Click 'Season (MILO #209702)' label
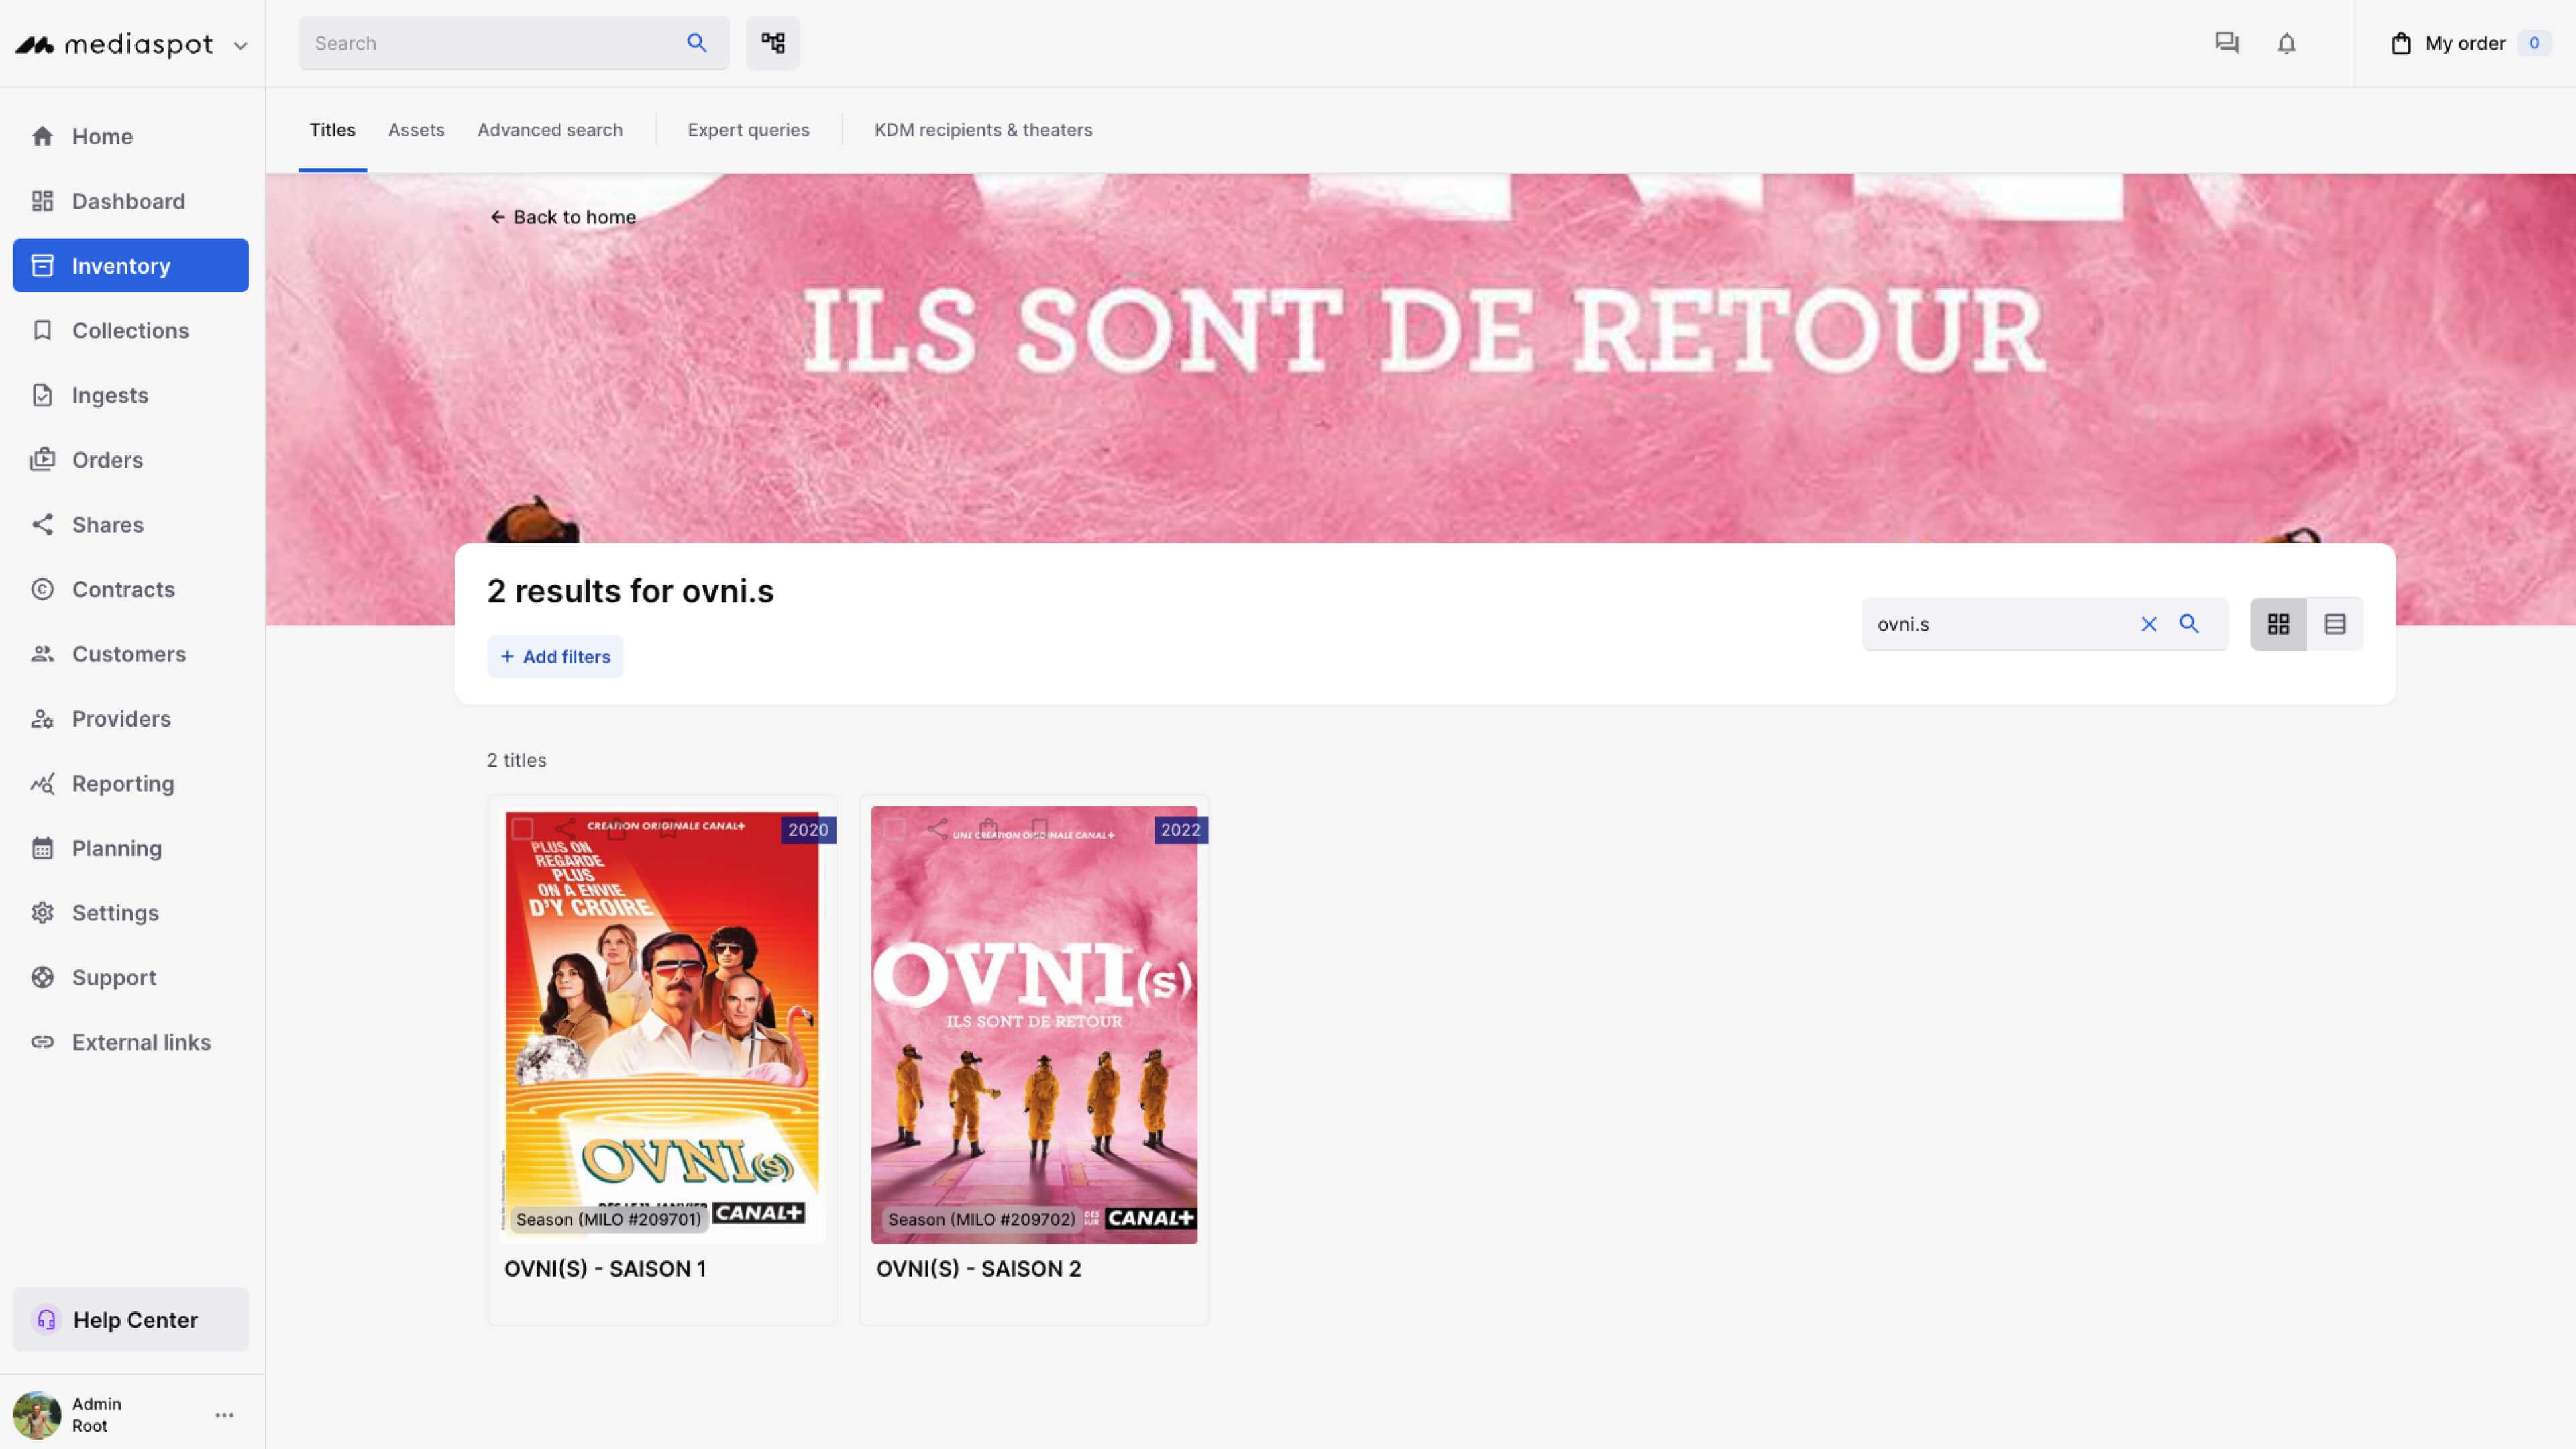This screenshot has height=1449, width=2576. tap(981, 1219)
